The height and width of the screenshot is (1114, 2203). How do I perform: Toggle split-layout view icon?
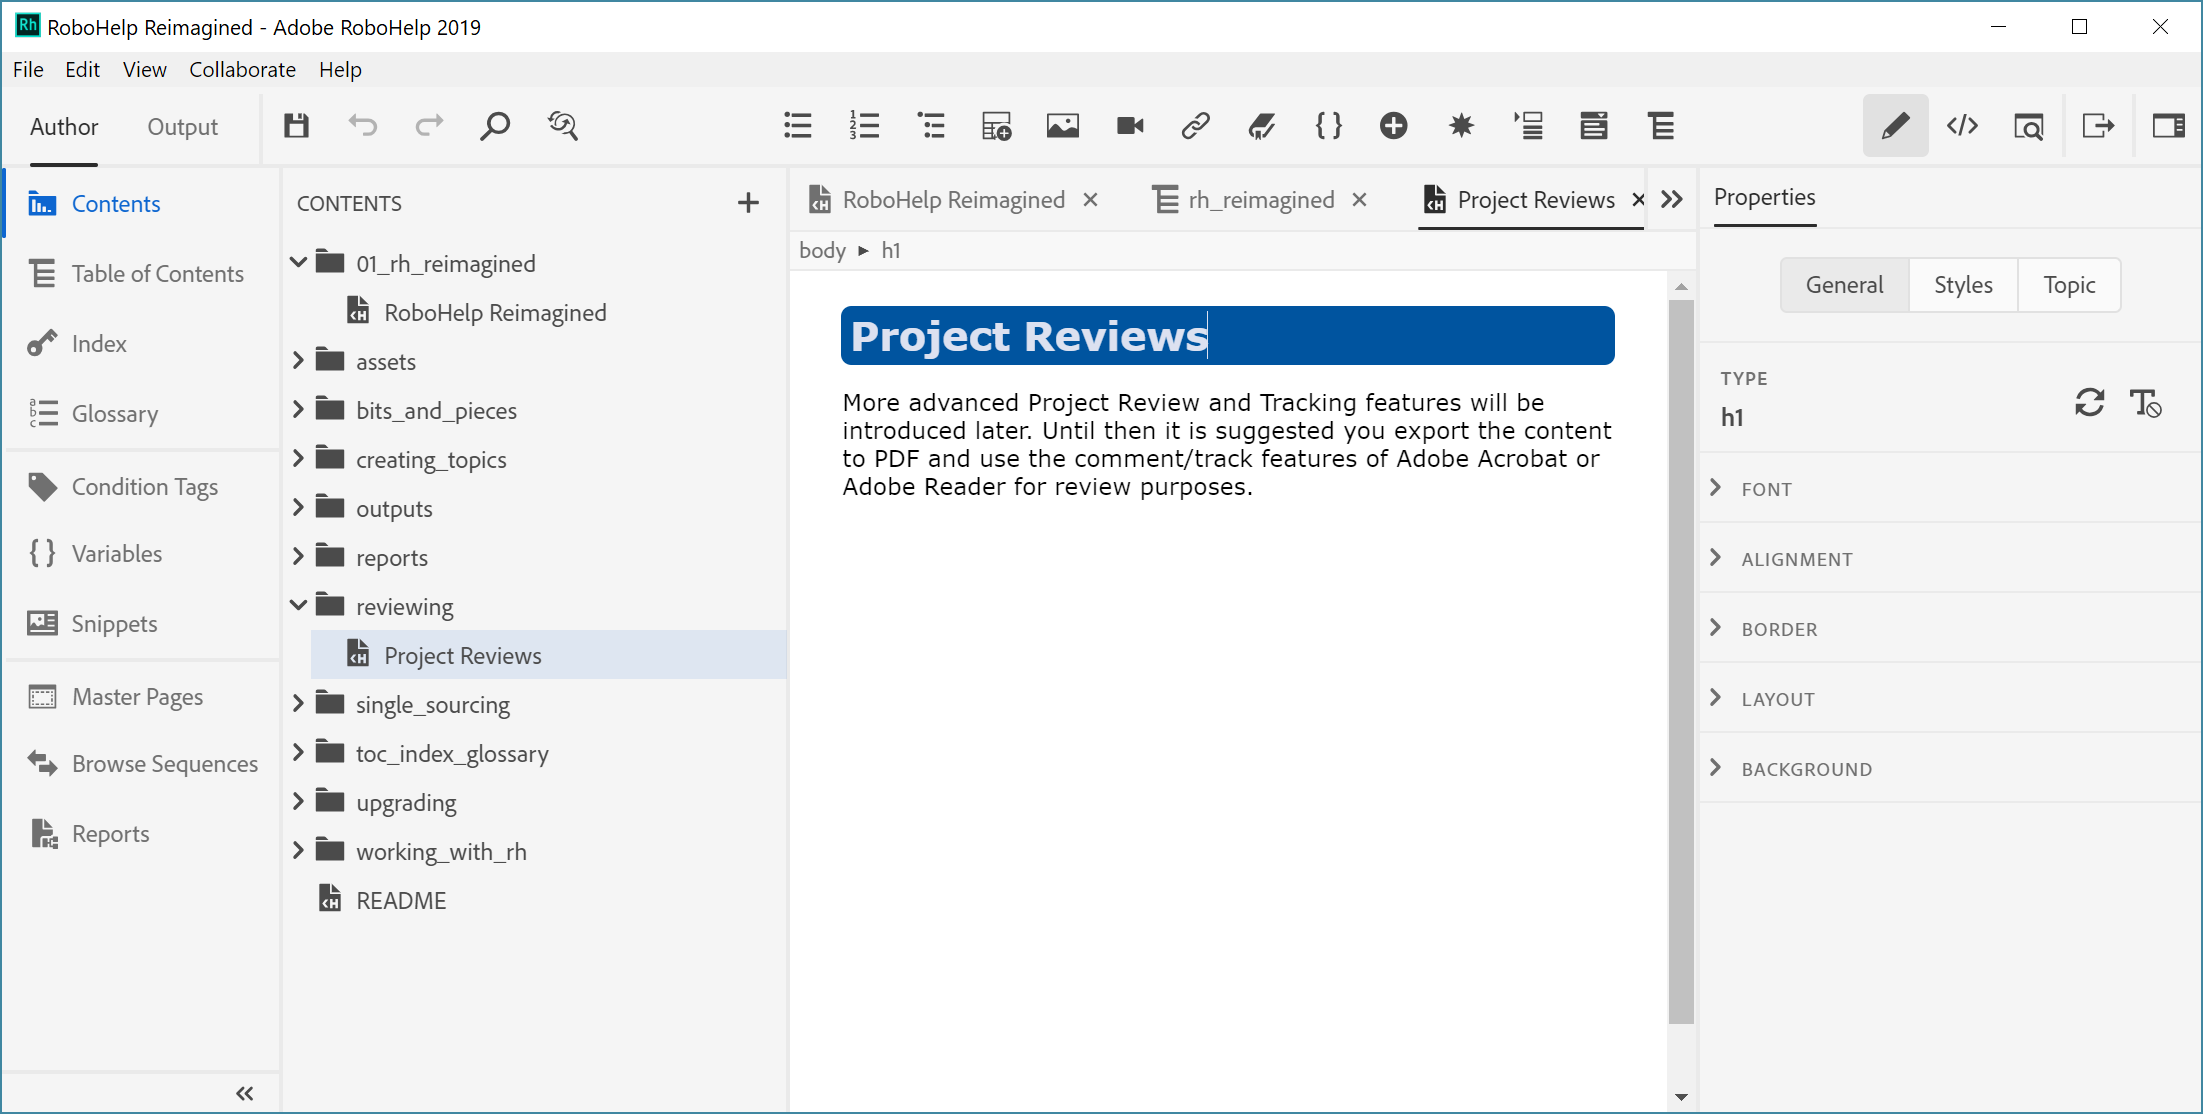[2169, 125]
